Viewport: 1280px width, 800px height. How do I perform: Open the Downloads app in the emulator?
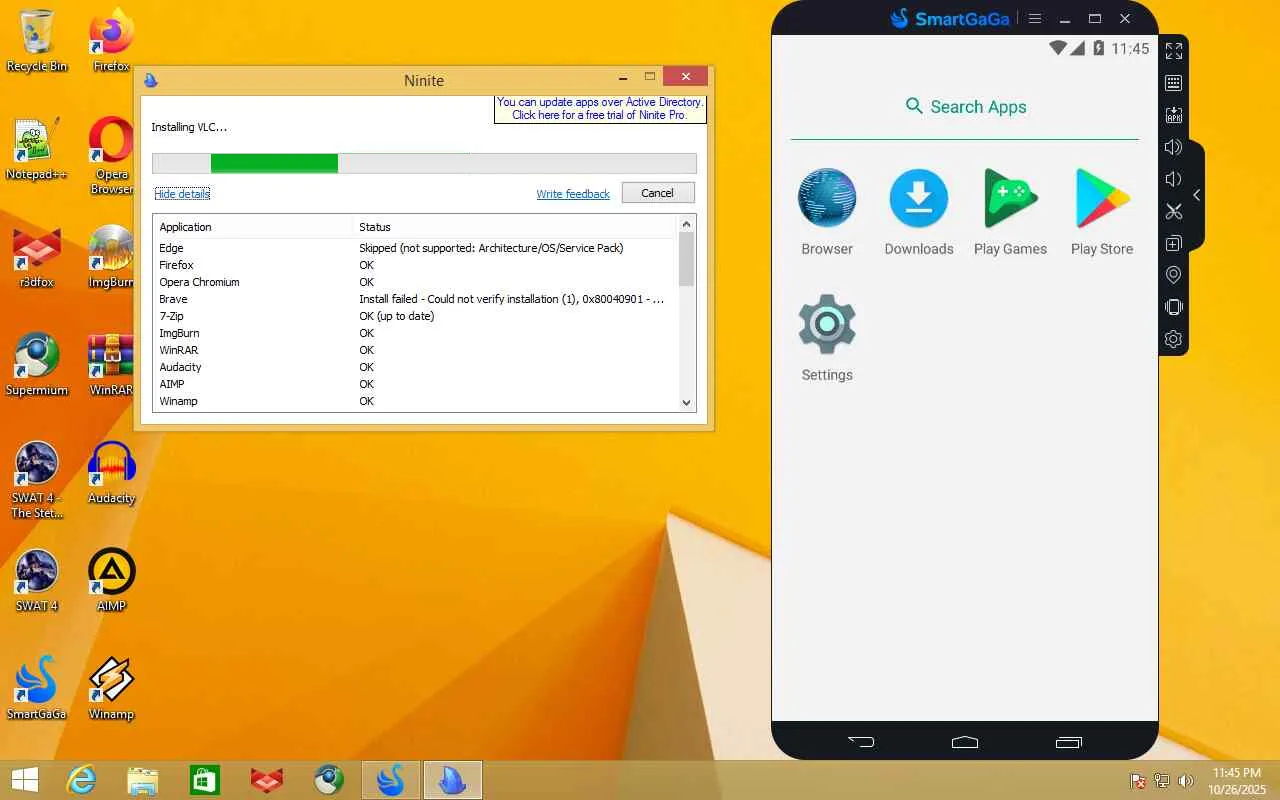point(919,211)
